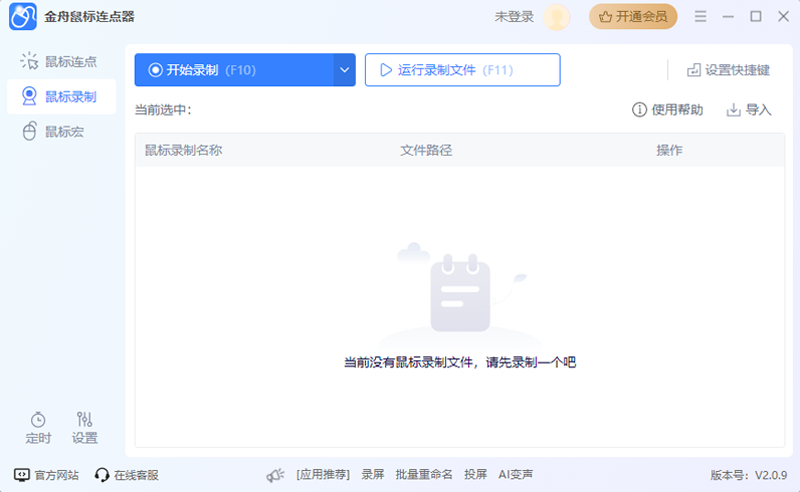Click the user avatar icon

click(x=557, y=17)
